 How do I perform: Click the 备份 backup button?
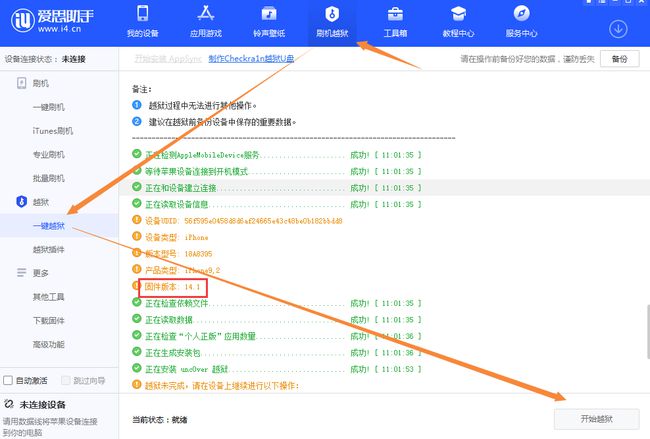tap(620, 59)
